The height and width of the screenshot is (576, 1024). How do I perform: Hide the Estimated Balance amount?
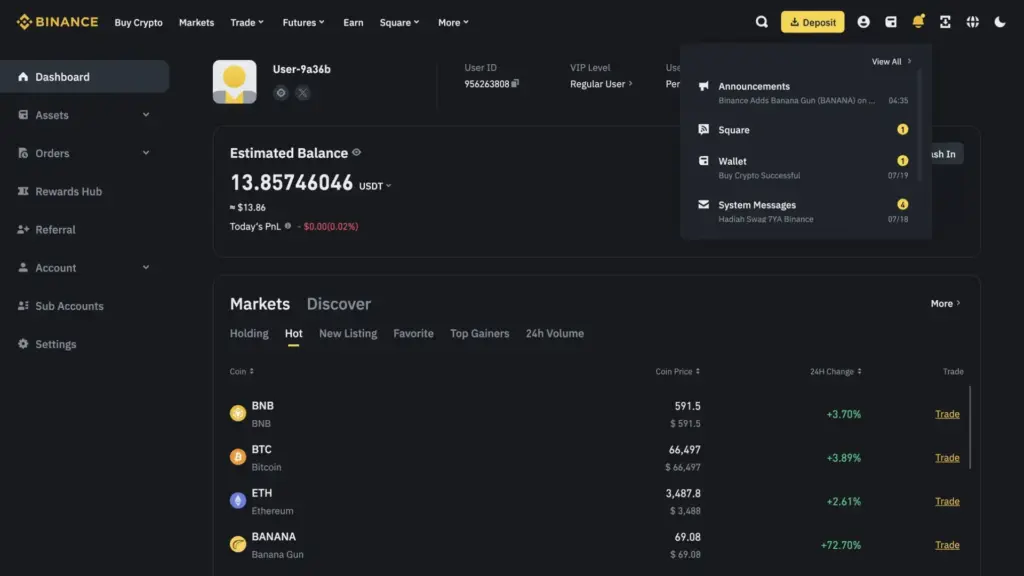356,152
